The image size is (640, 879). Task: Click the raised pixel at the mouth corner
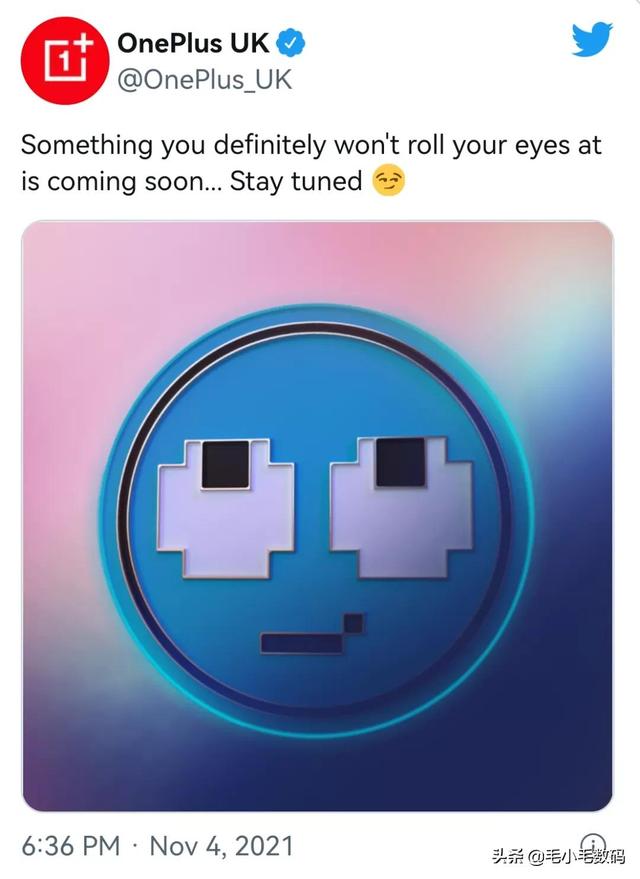point(353,623)
